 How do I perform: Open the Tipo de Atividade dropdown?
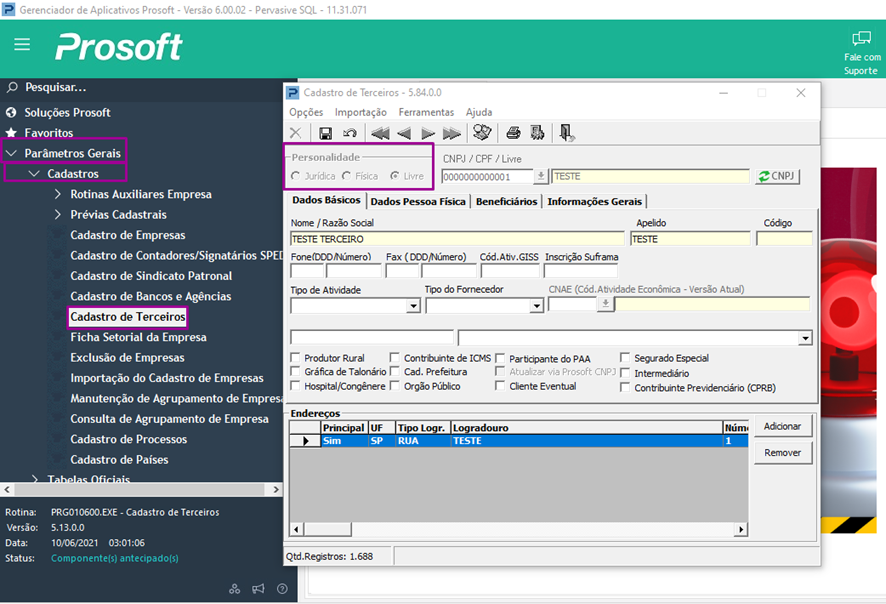tap(413, 306)
